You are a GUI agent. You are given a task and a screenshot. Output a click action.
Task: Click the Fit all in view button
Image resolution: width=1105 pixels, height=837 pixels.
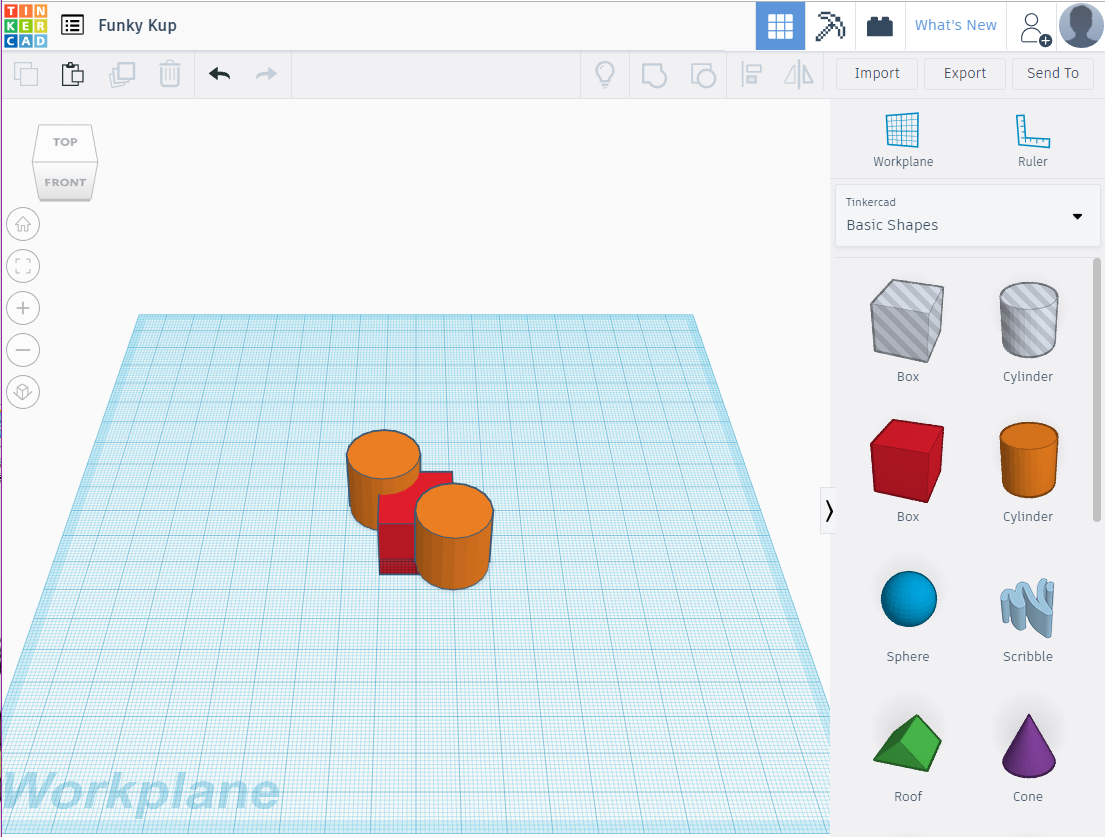[x=23, y=266]
